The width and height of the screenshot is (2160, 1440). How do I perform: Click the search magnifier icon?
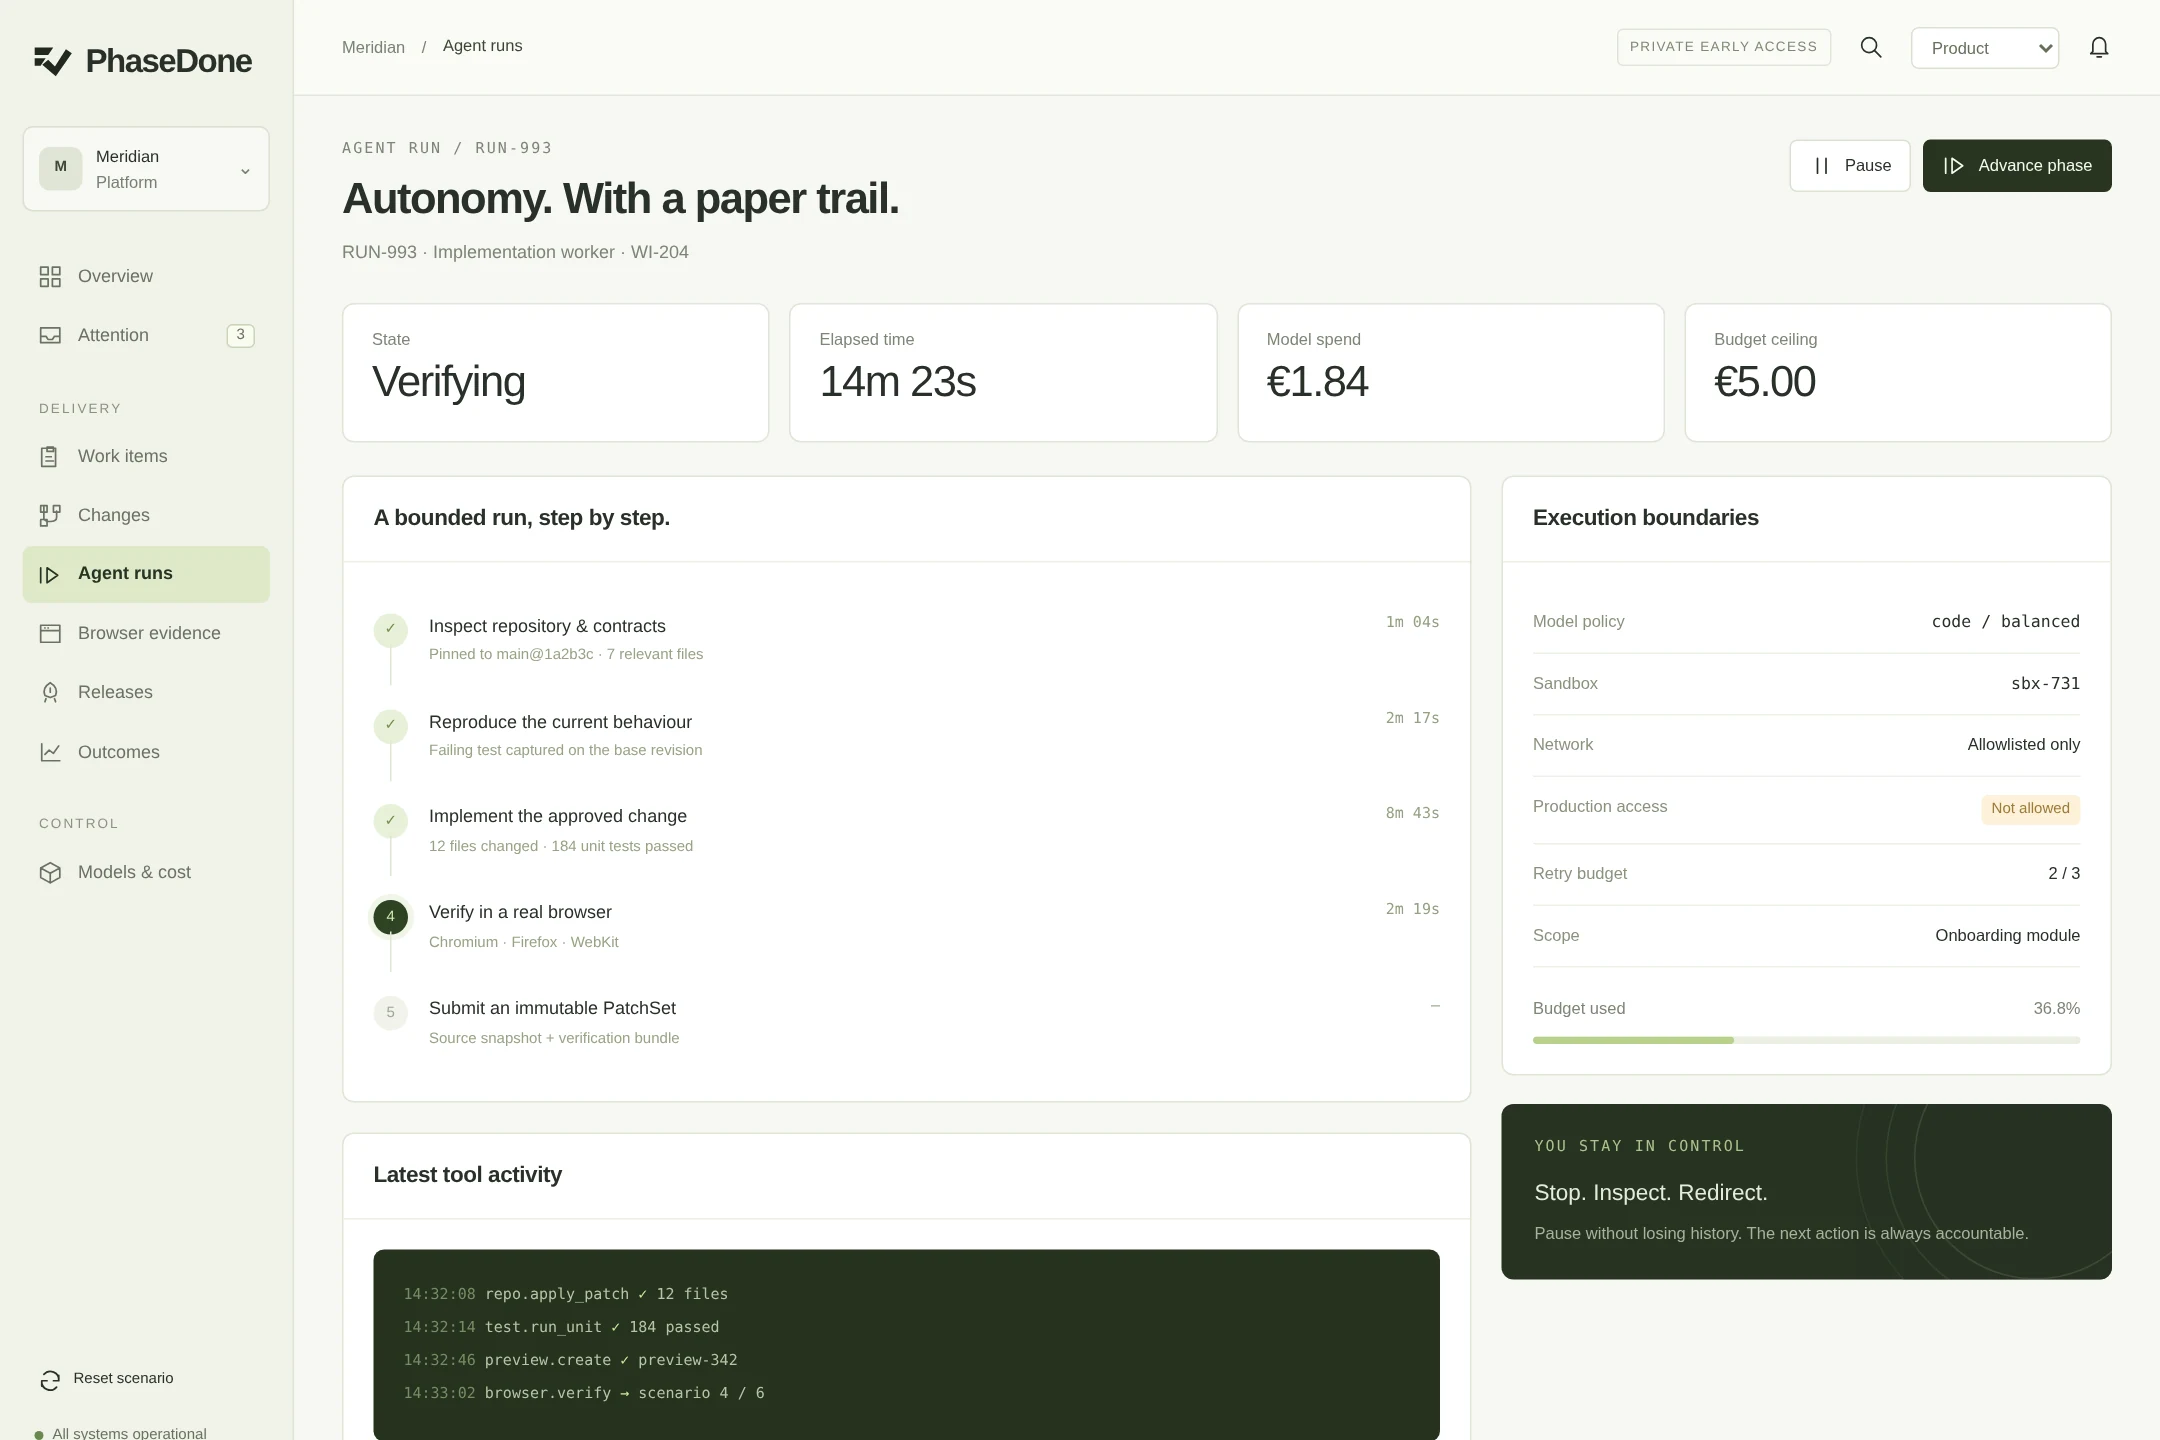(x=1871, y=47)
